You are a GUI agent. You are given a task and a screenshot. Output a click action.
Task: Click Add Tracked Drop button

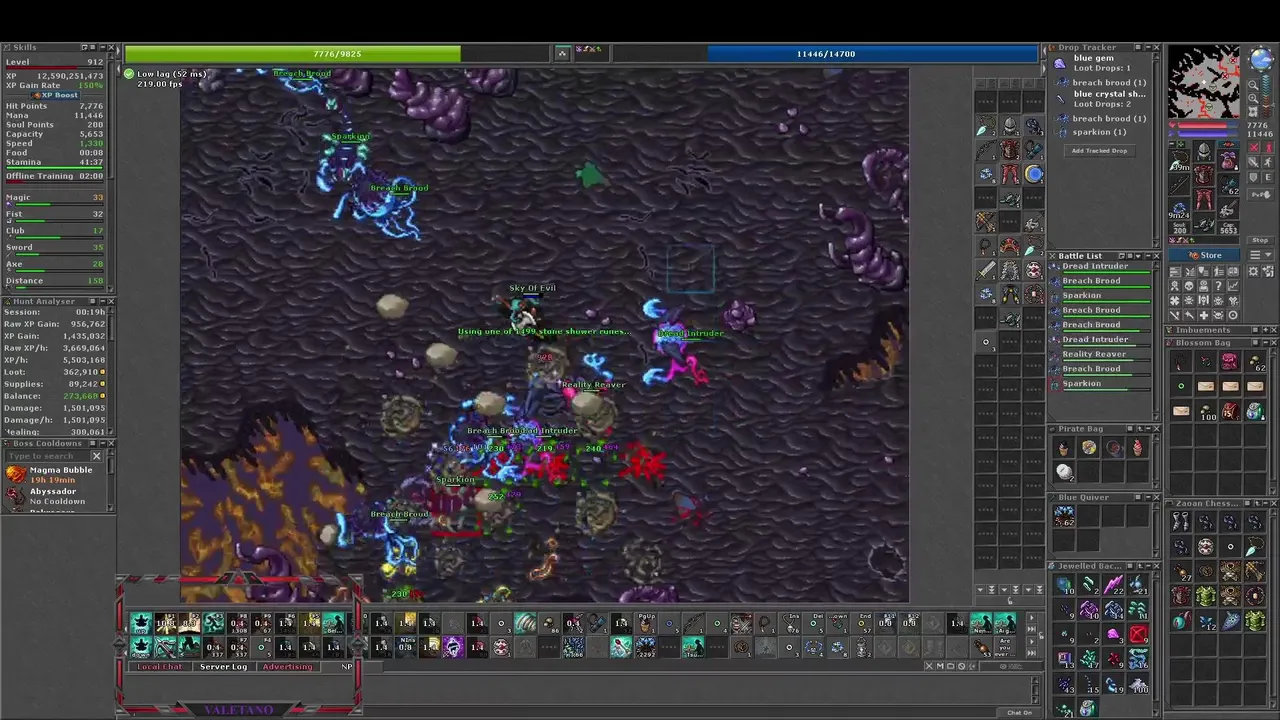click(1100, 151)
